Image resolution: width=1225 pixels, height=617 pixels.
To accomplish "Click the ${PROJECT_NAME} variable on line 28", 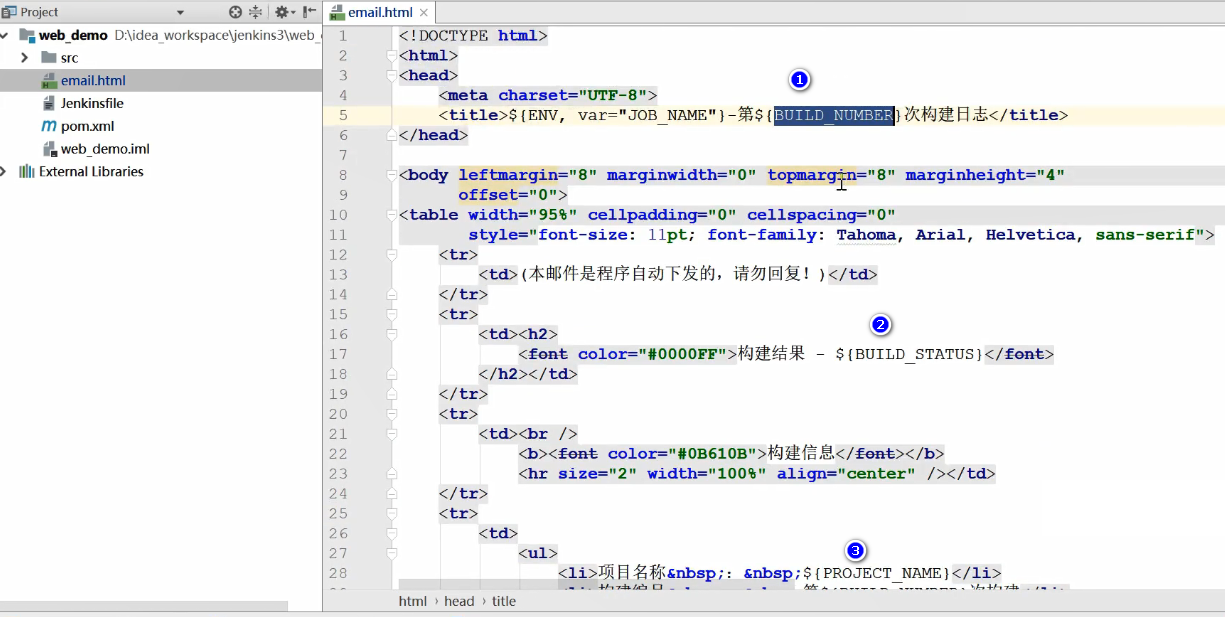I will [877, 573].
